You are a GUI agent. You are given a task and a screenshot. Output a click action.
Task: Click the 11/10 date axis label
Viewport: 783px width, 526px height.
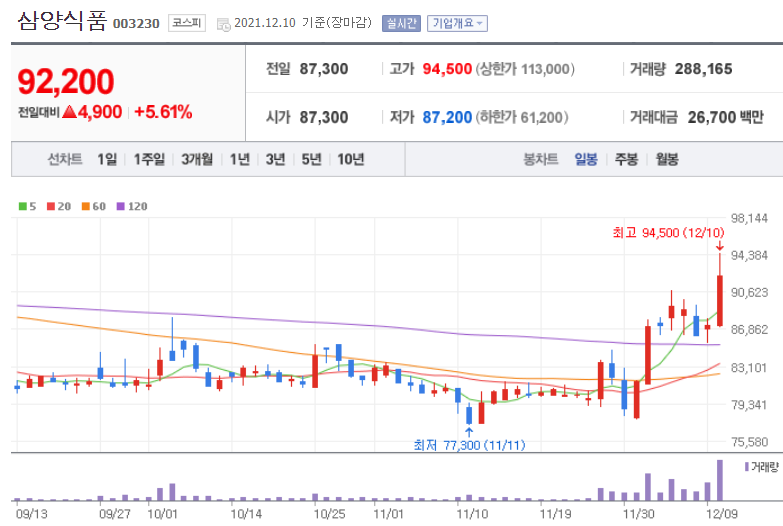click(x=472, y=514)
